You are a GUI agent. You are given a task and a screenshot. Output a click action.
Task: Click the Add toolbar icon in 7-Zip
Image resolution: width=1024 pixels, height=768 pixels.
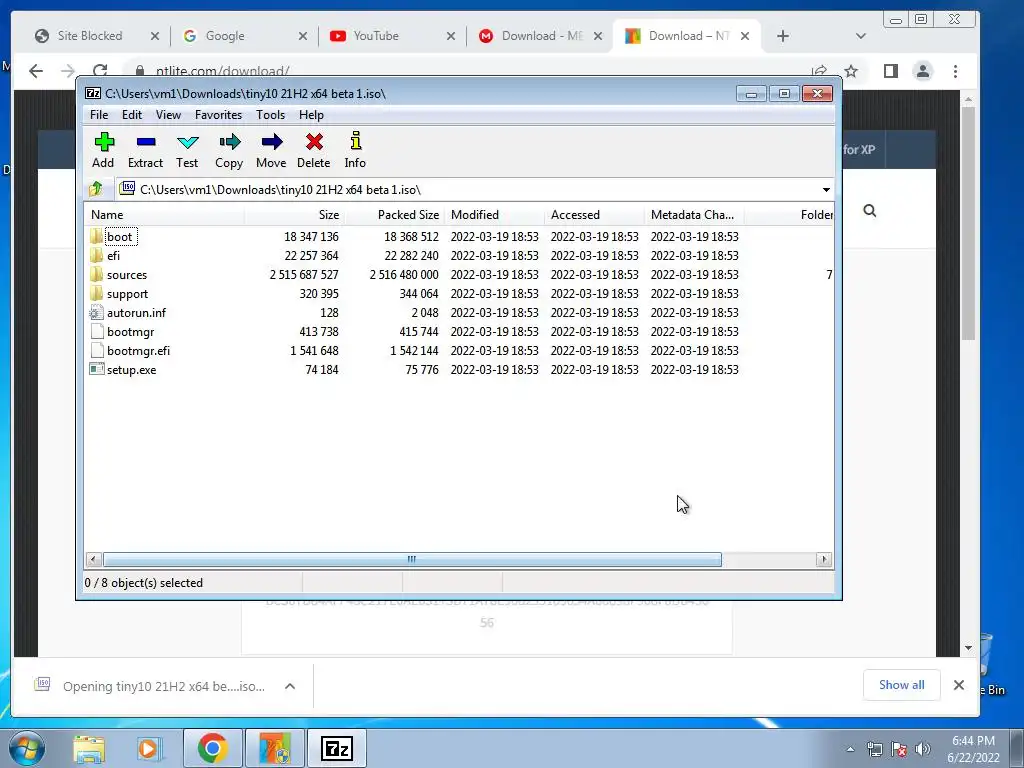click(x=104, y=142)
